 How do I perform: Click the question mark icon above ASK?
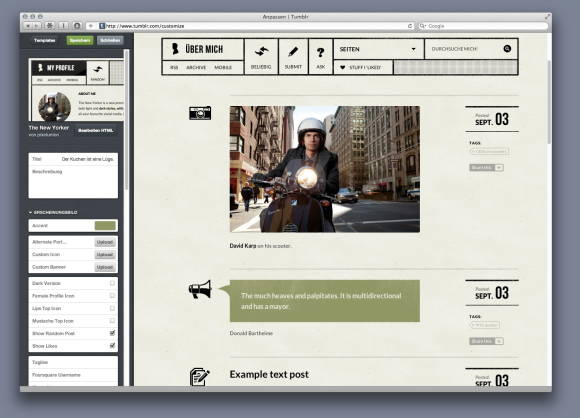(321, 53)
